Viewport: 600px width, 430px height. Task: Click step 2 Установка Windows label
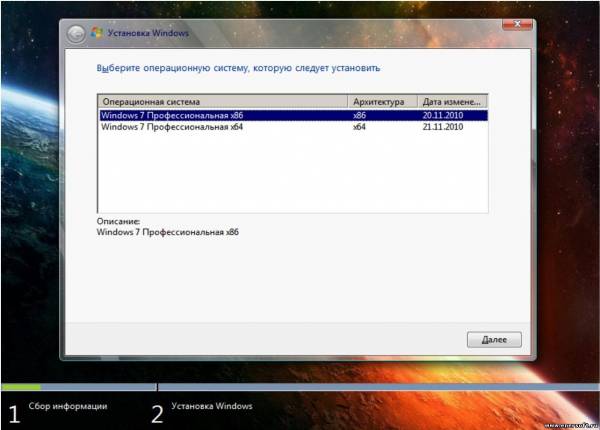click(212, 406)
